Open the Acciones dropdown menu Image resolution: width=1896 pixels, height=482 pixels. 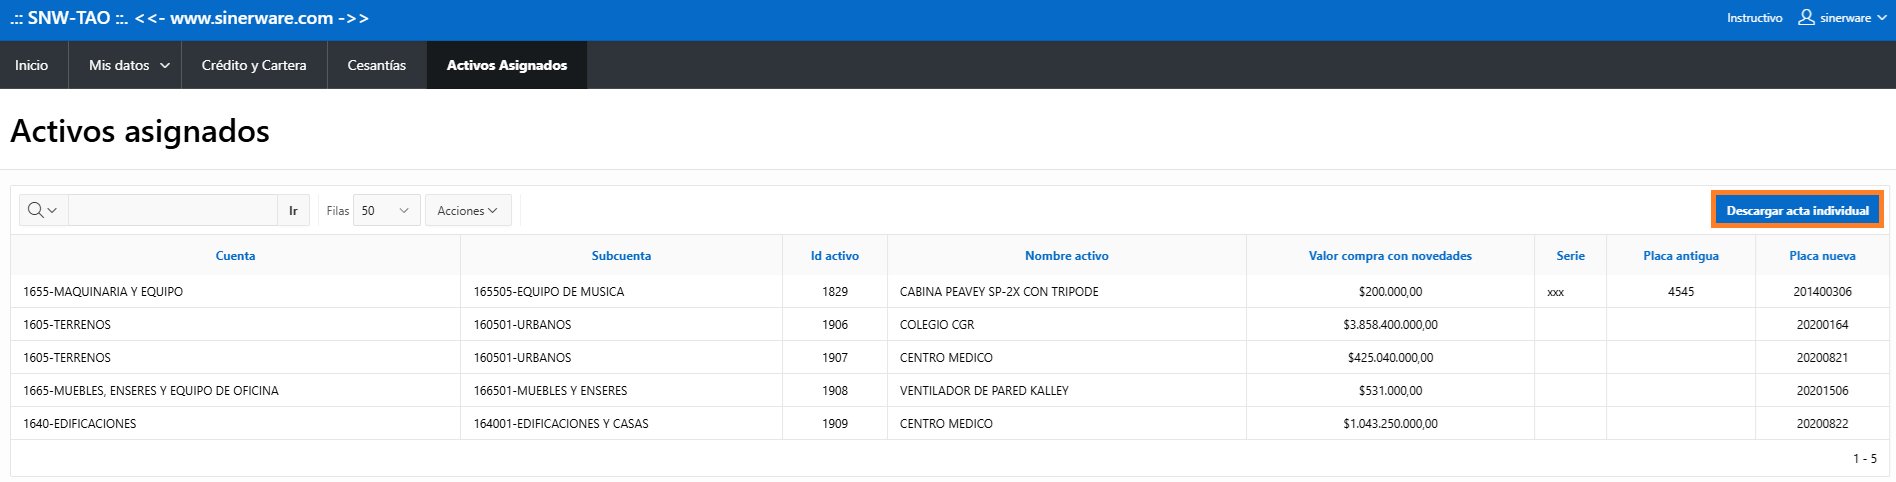tap(468, 210)
